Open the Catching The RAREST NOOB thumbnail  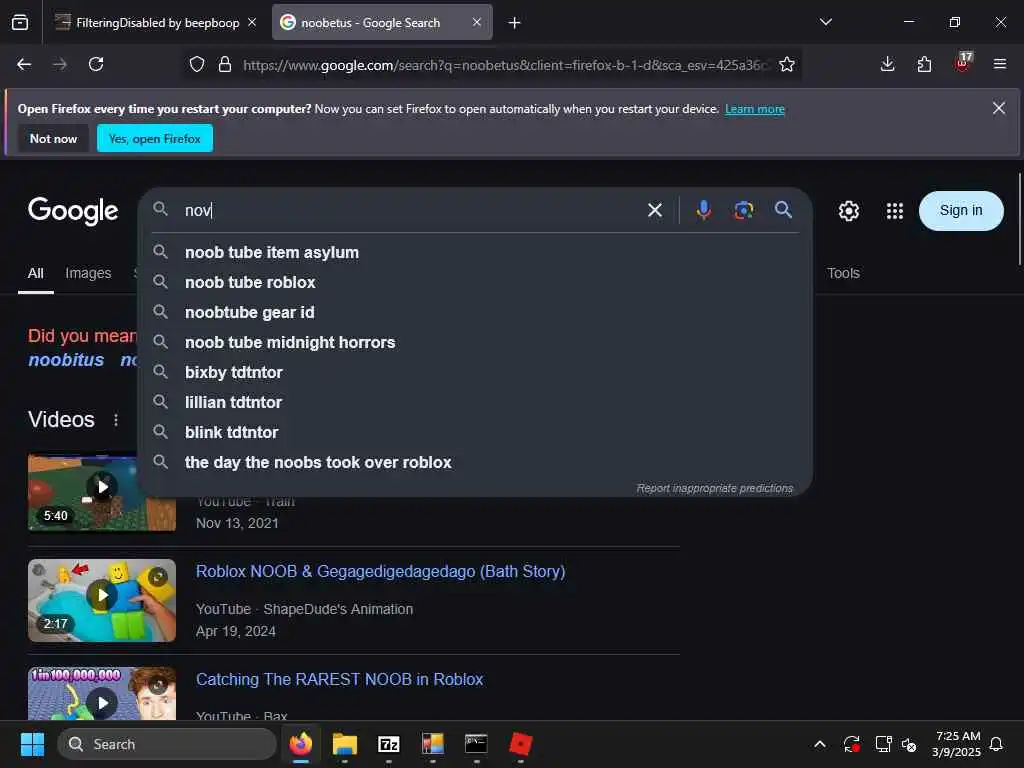pyautogui.click(x=102, y=694)
